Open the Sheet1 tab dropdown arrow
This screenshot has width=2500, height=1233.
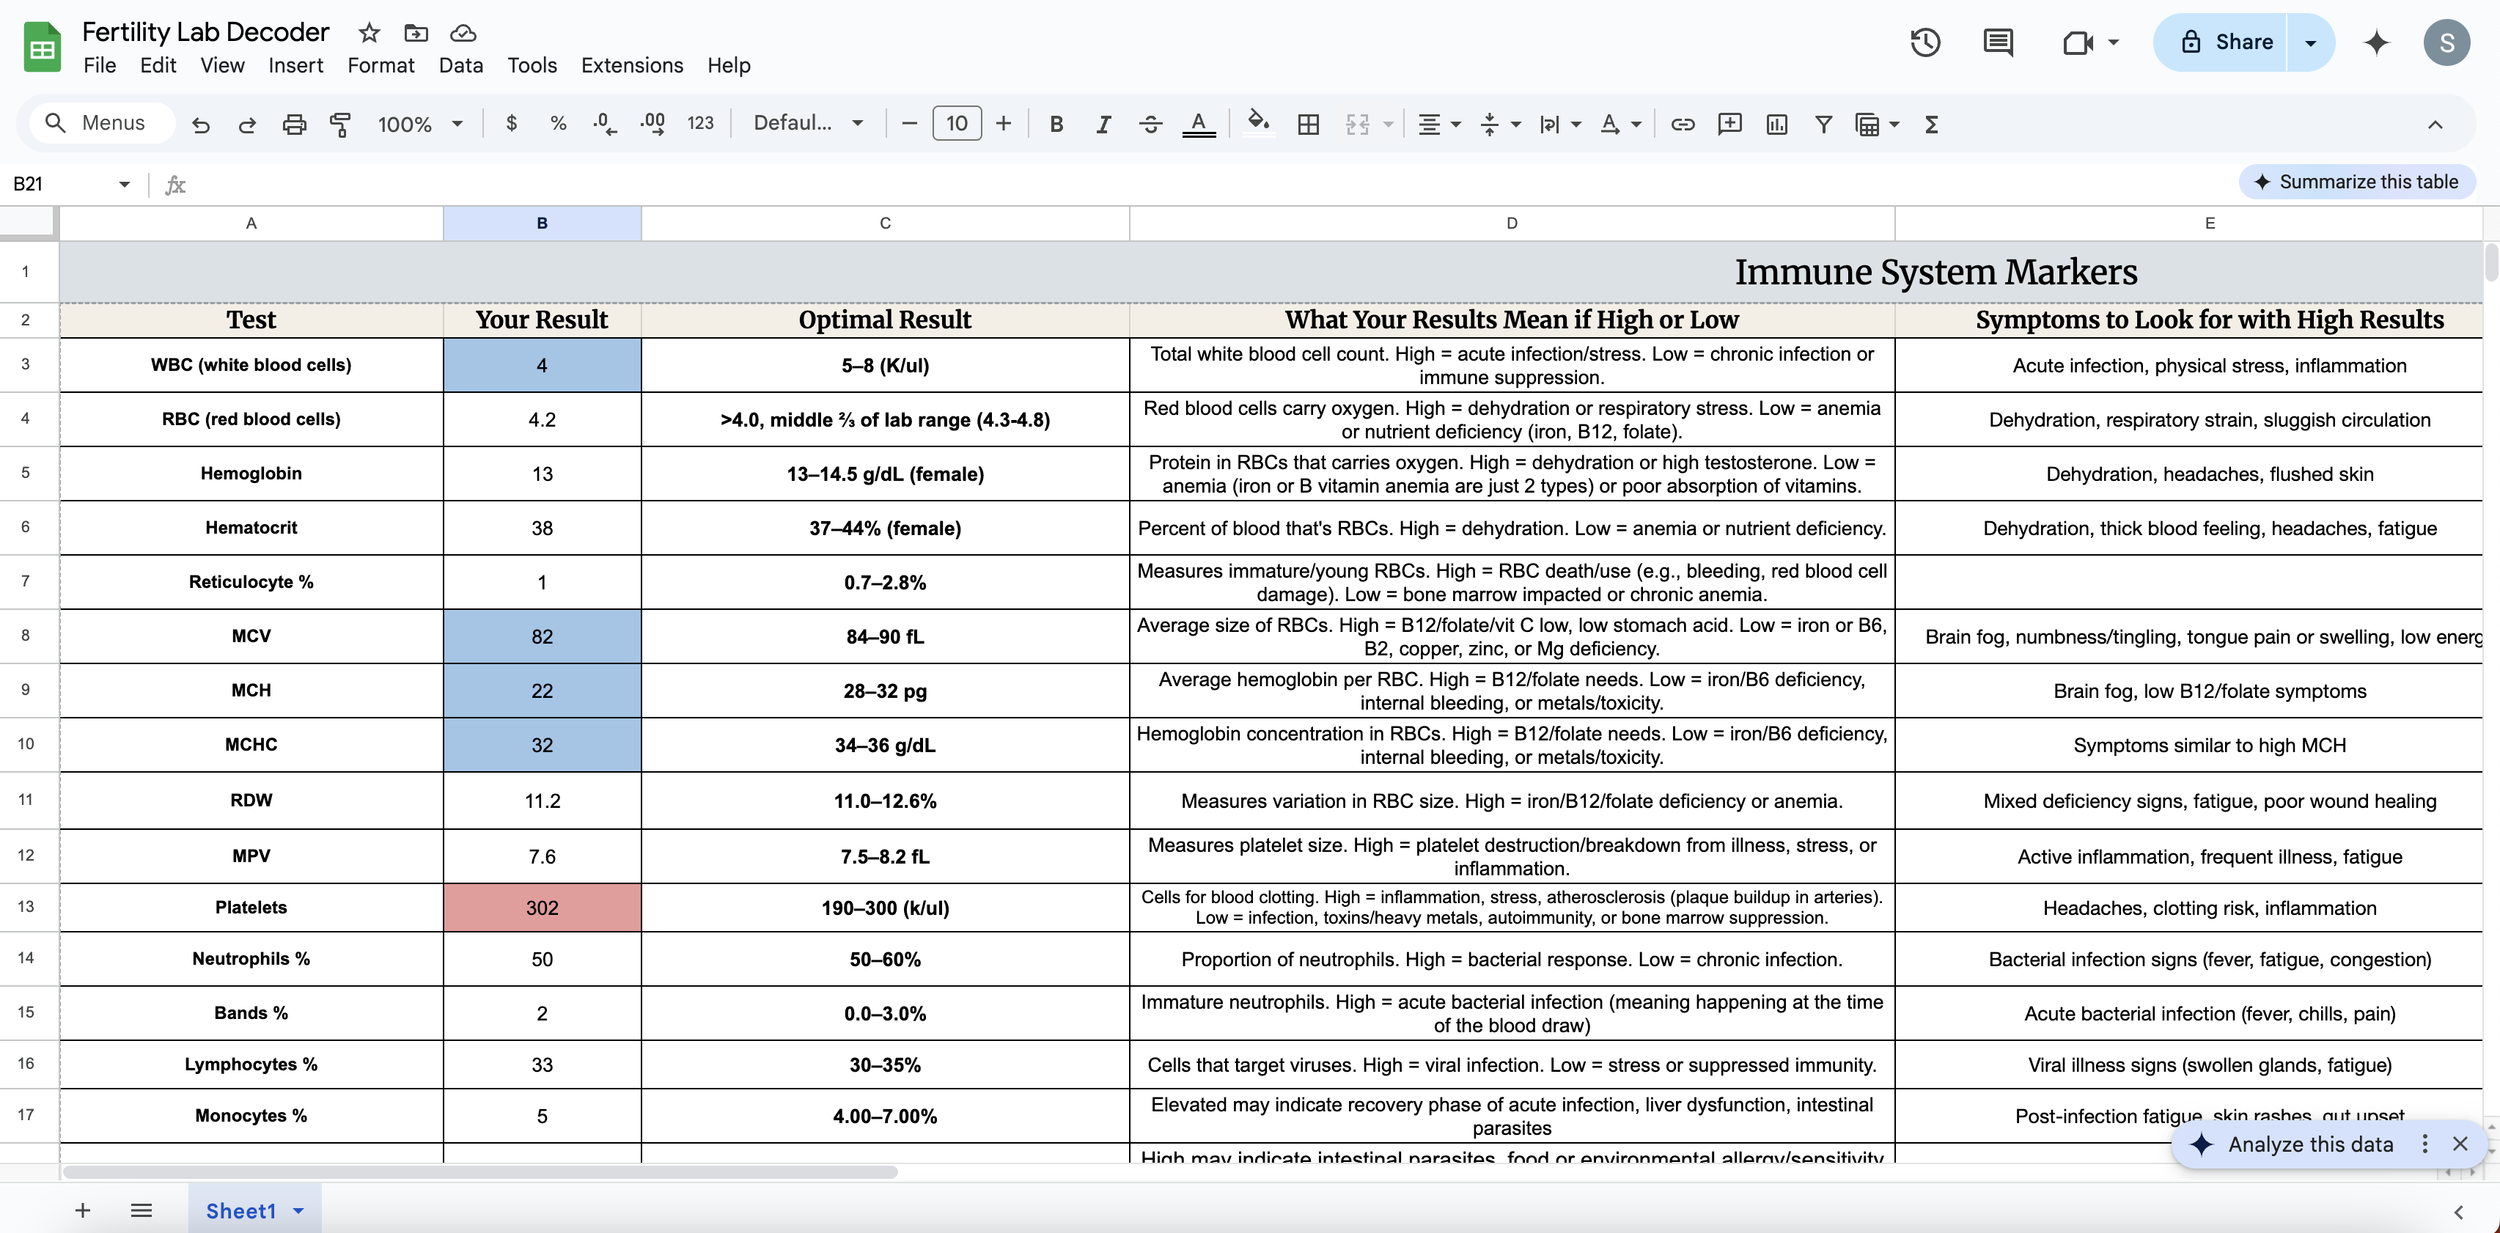298,1211
